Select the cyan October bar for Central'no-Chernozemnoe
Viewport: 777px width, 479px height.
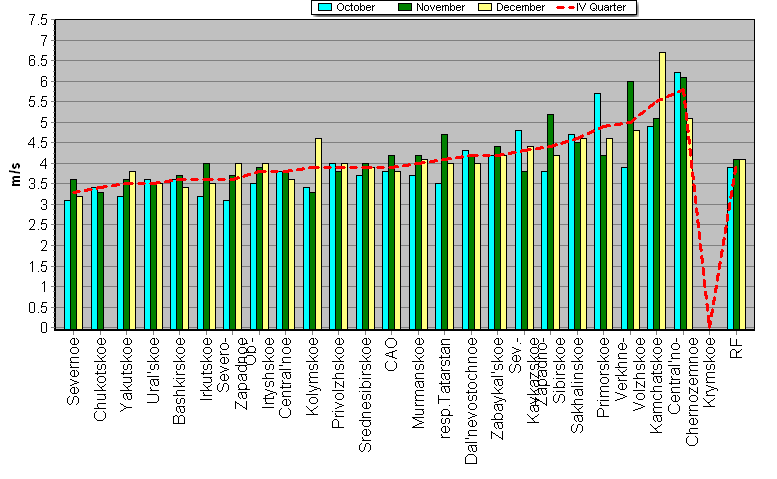click(x=677, y=200)
